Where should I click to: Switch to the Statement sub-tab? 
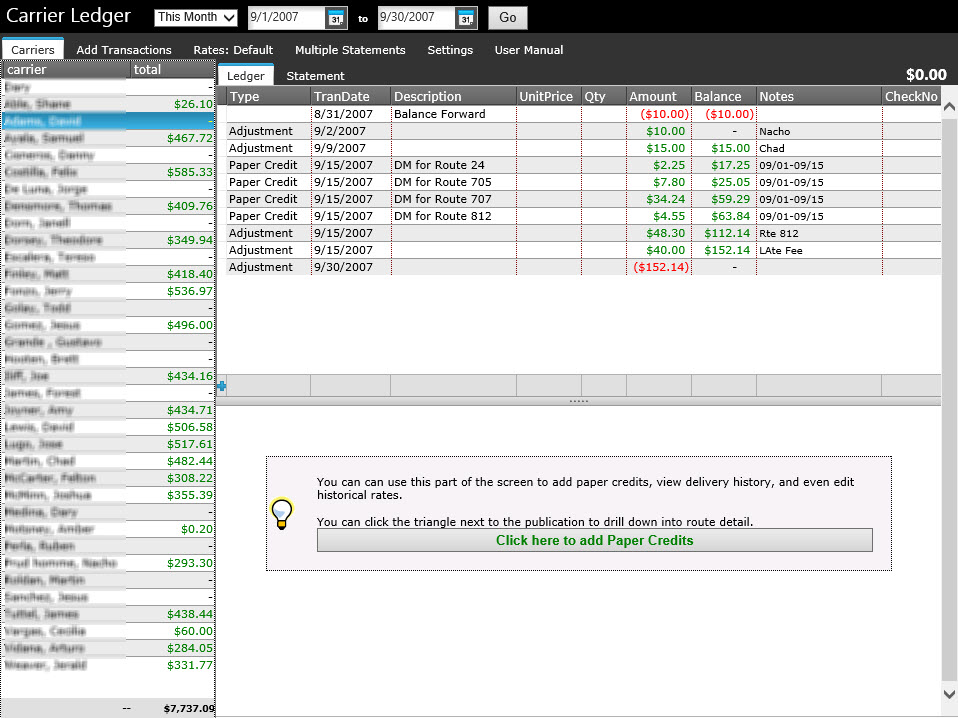315,76
